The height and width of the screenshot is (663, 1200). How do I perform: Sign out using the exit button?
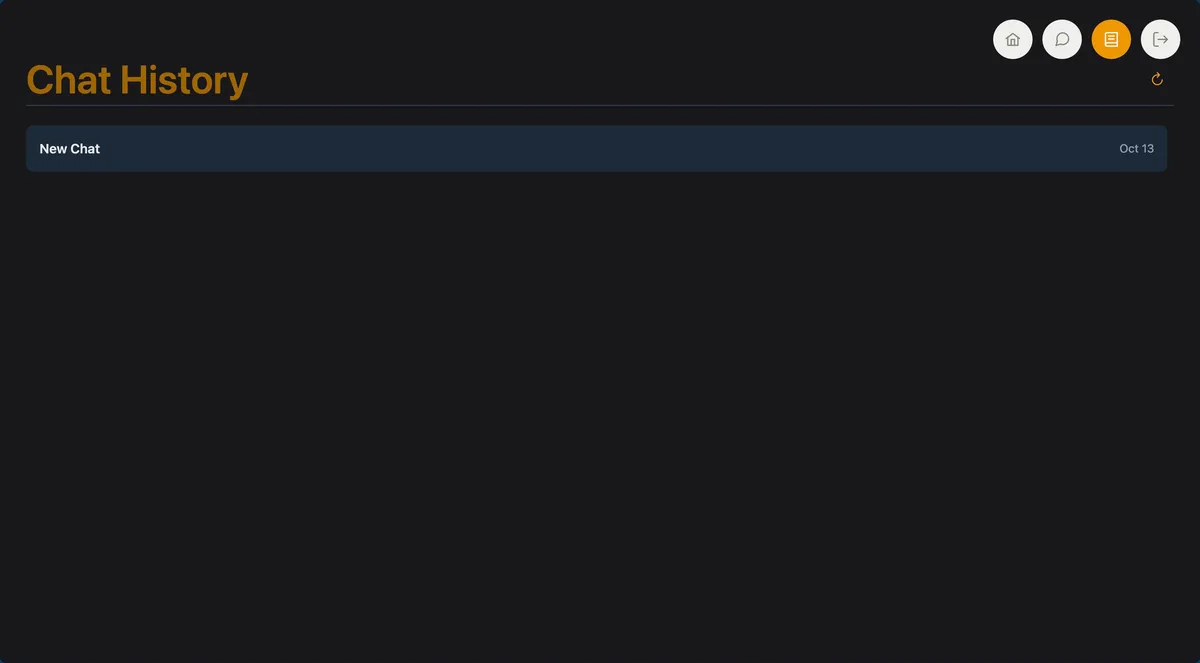pos(1160,40)
